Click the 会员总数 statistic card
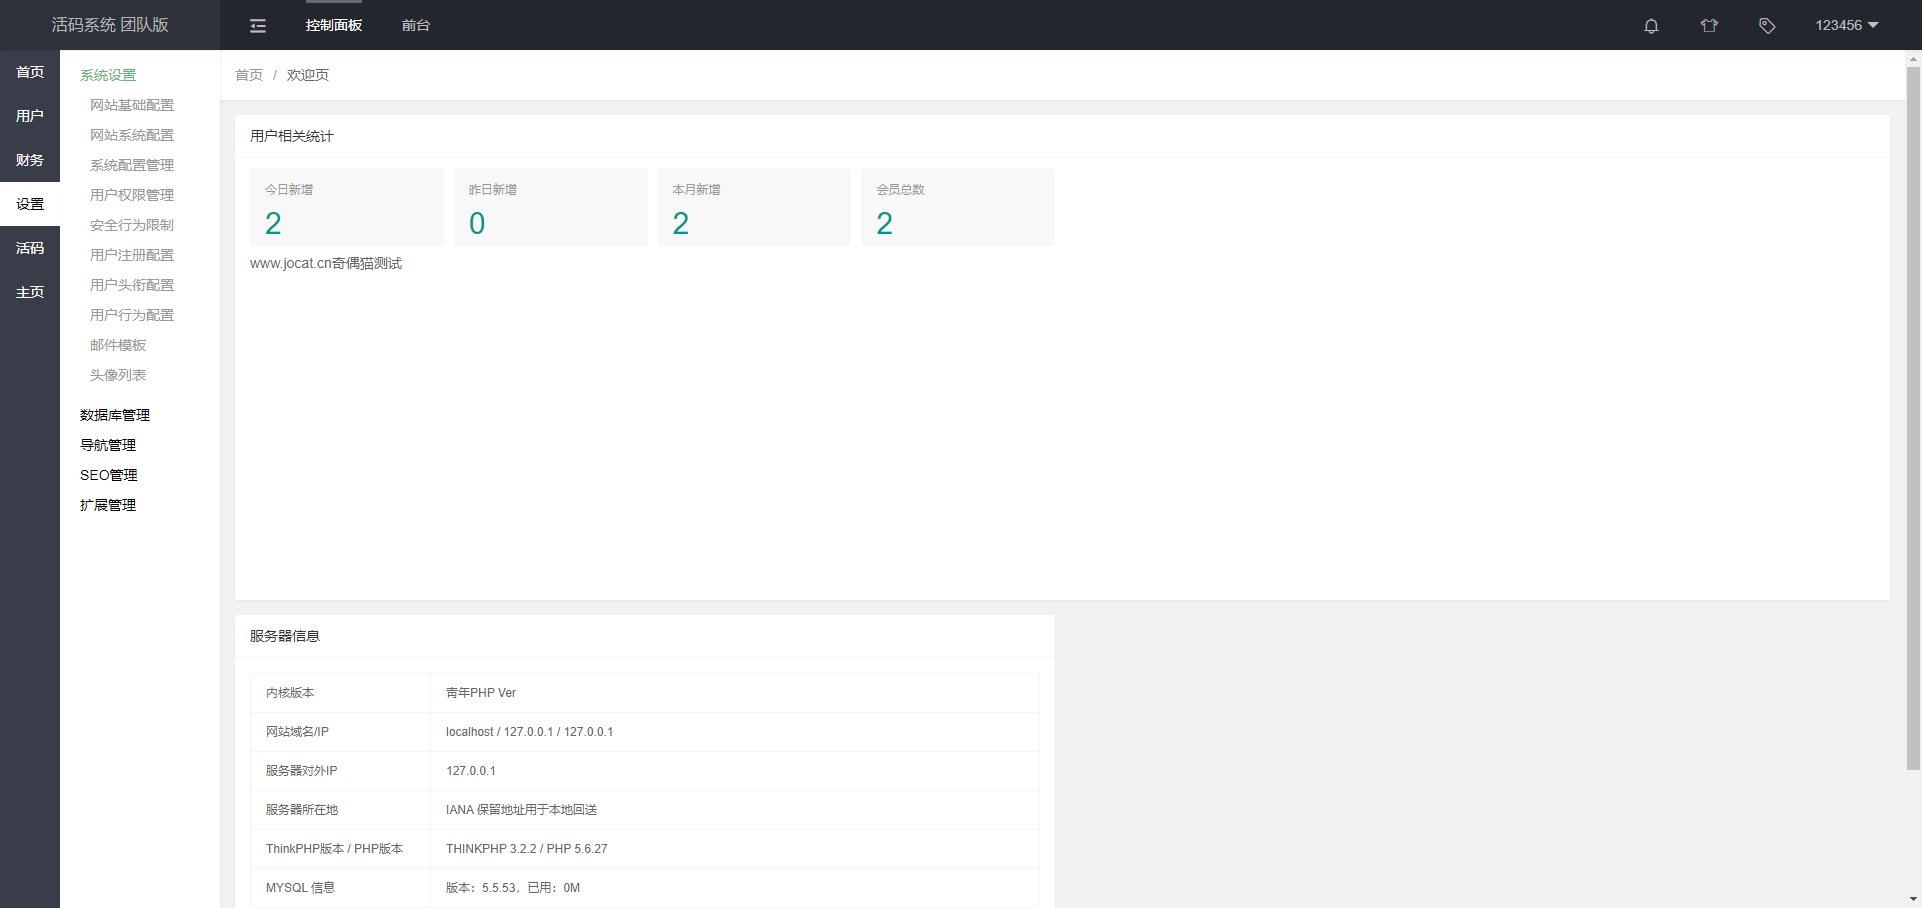The width and height of the screenshot is (1922, 908). (x=958, y=207)
